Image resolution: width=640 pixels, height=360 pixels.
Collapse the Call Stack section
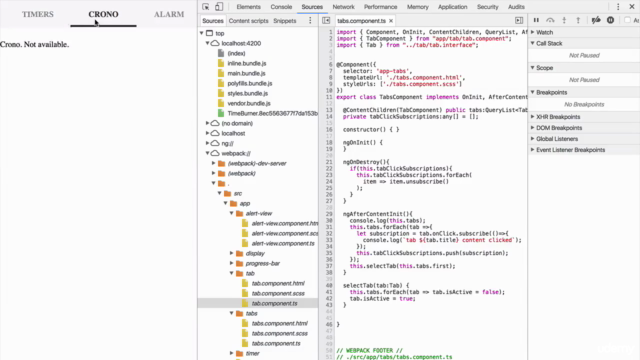532,43
